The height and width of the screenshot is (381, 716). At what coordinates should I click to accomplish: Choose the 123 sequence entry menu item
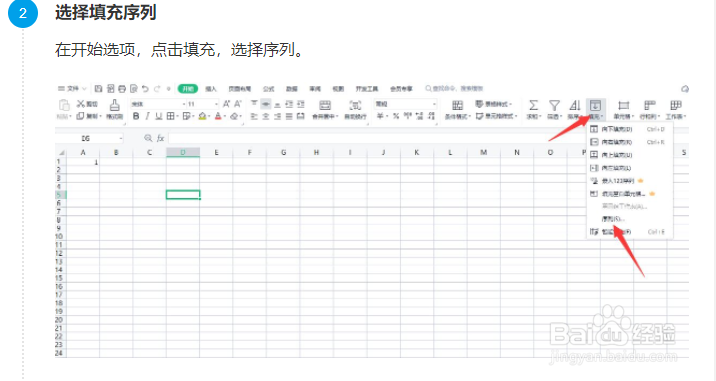pyautogui.click(x=629, y=180)
